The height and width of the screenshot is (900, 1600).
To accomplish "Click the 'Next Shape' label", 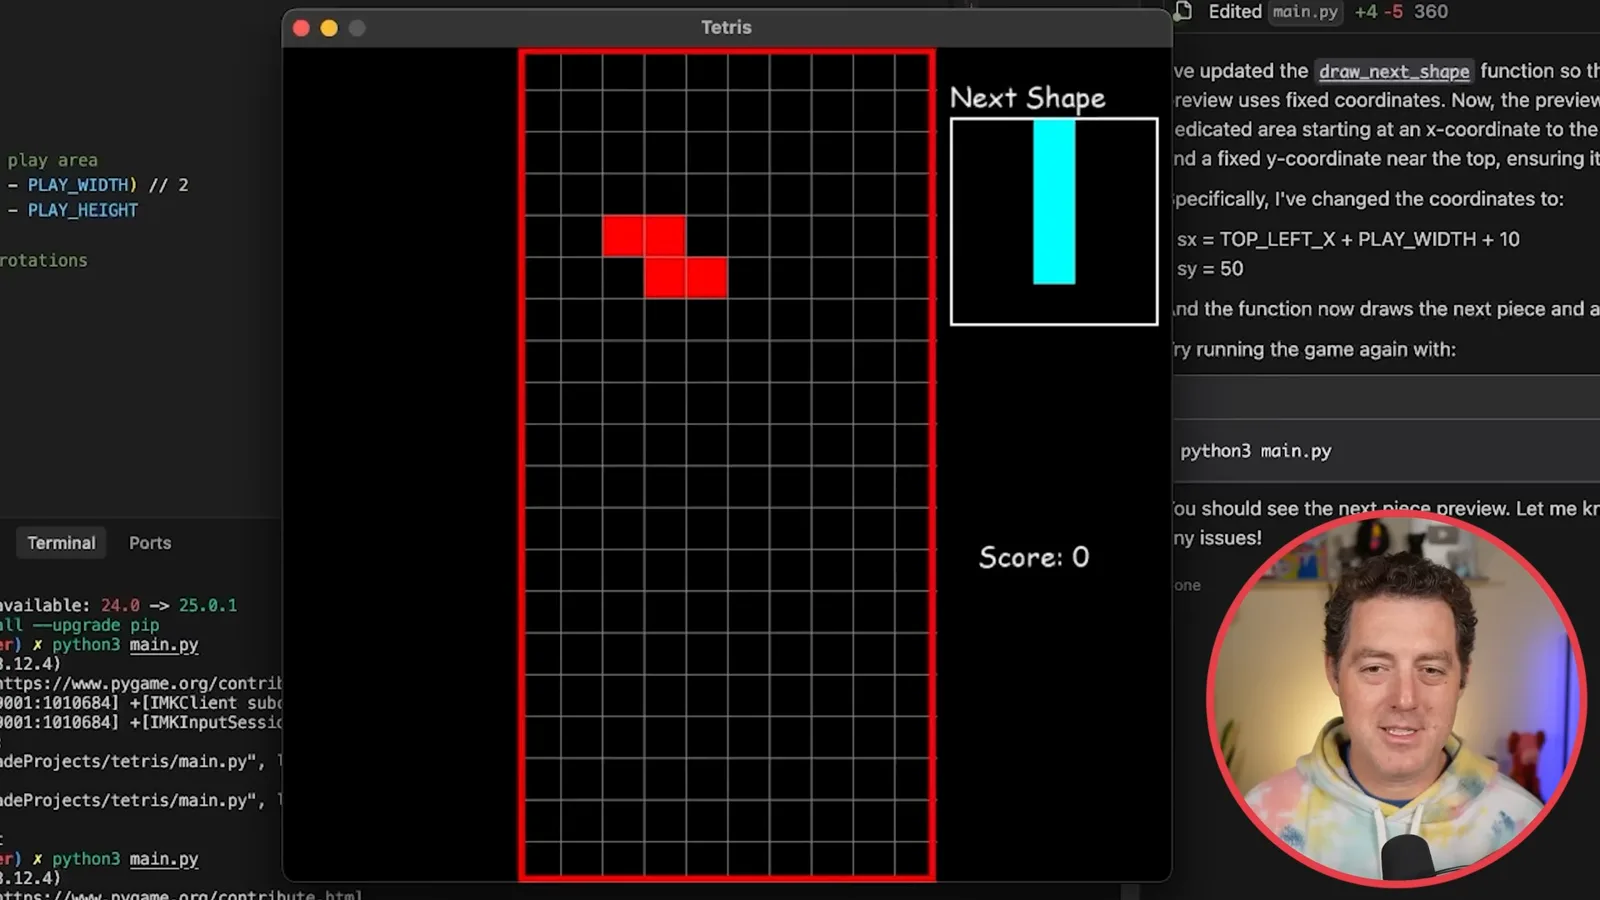I will click(x=1027, y=98).
